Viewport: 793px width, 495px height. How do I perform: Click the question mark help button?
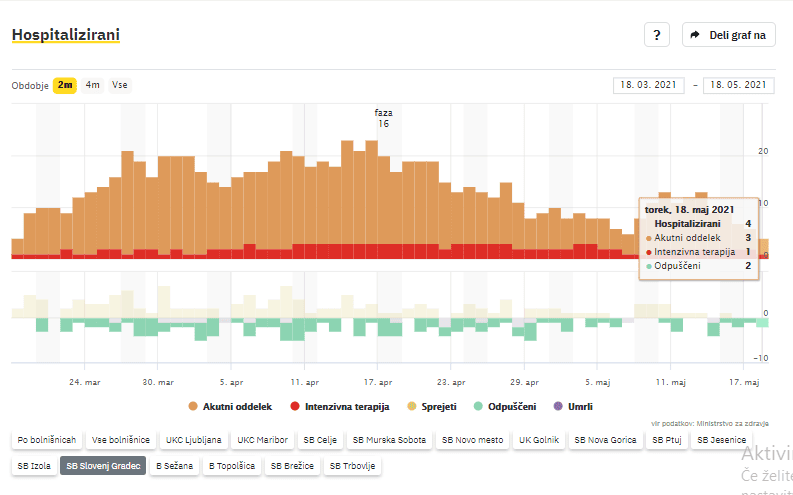point(656,35)
